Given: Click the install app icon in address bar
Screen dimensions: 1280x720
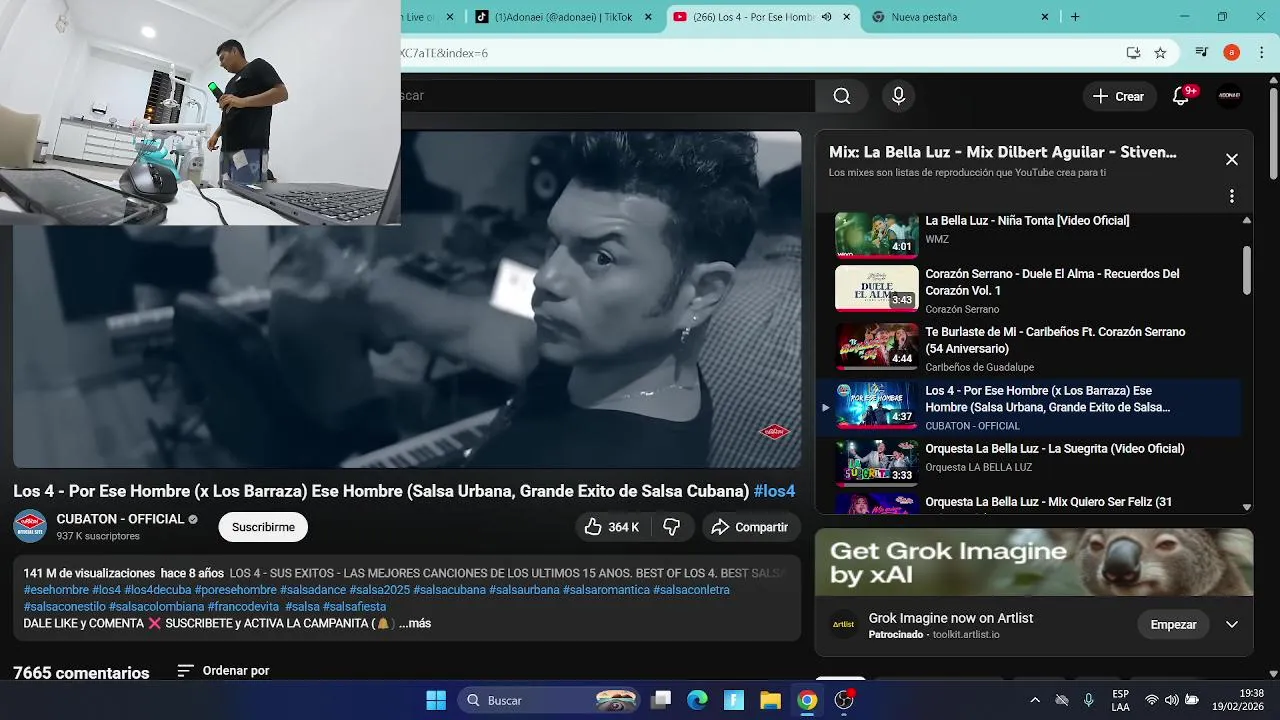Looking at the screenshot, I should [1133, 53].
